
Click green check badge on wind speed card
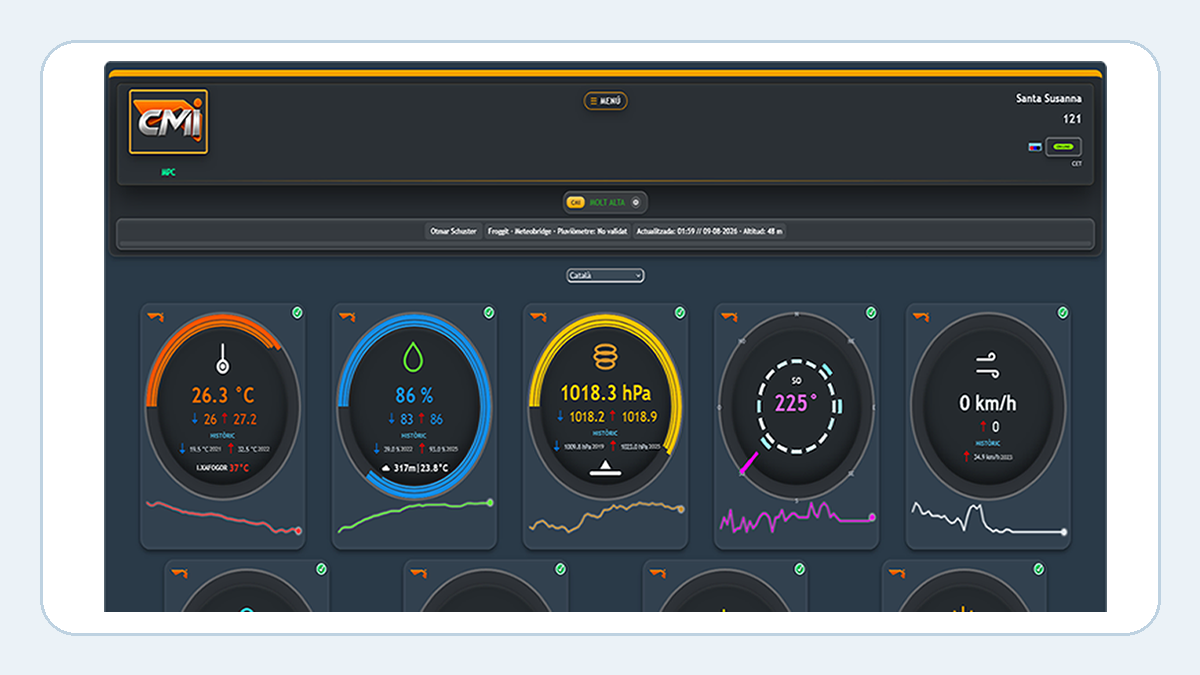[1063, 313]
